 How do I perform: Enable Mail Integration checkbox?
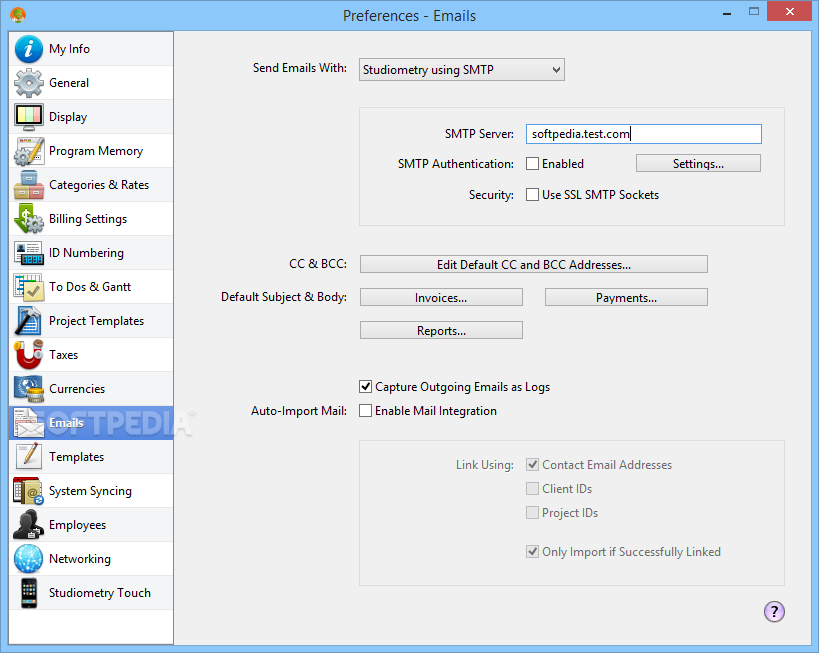[366, 411]
